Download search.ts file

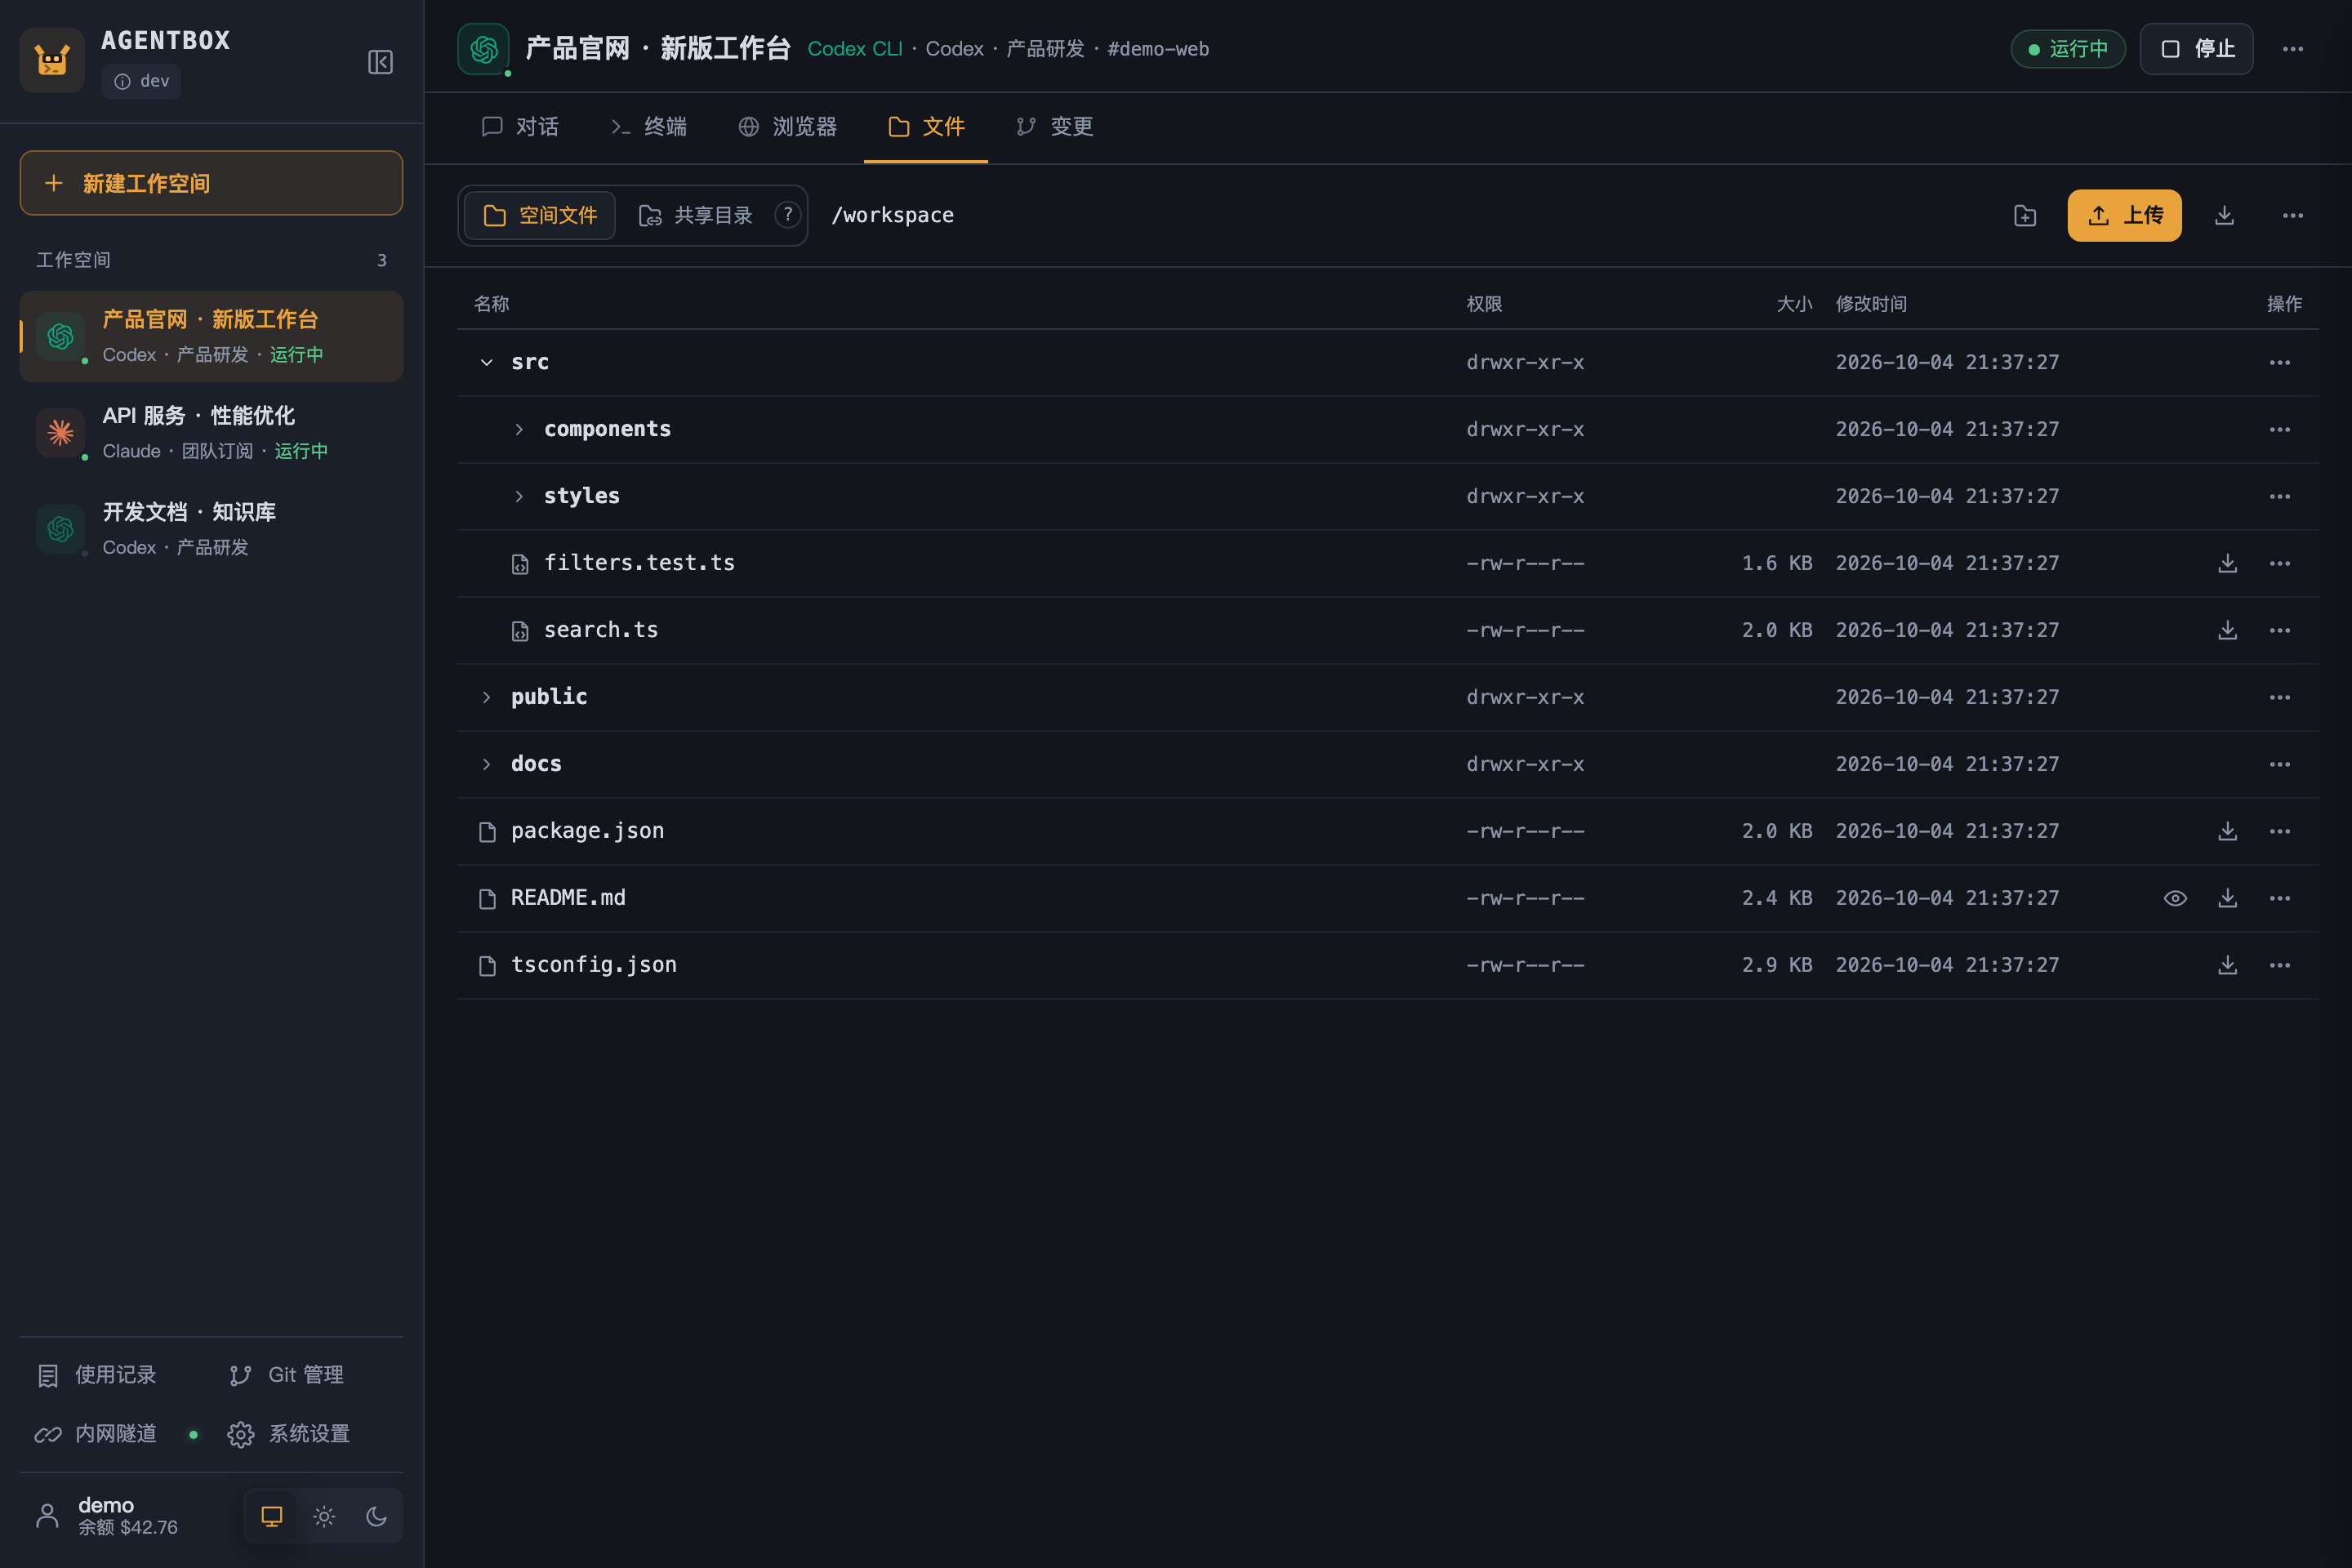[2227, 630]
